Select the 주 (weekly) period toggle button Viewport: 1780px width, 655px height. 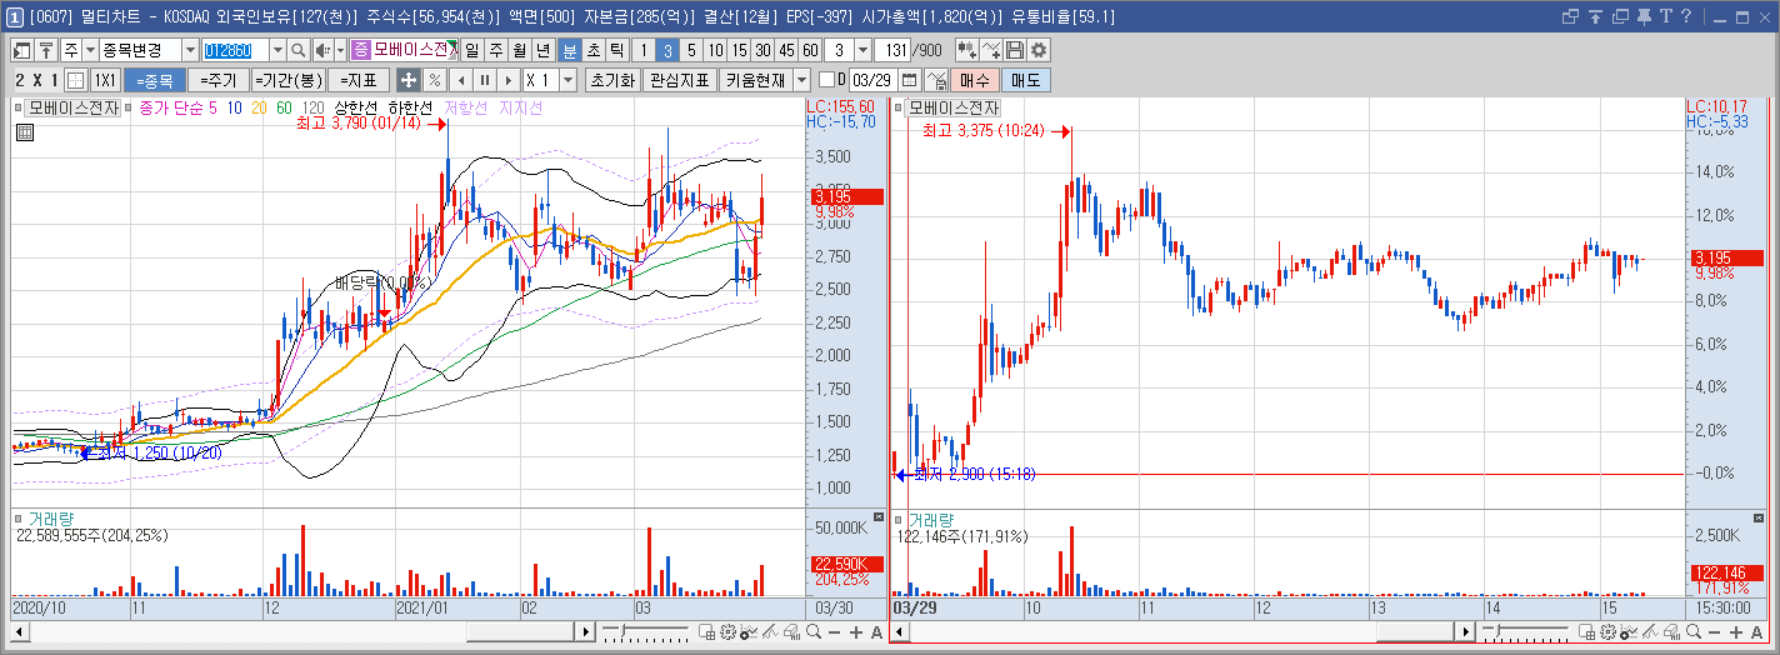point(496,50)
